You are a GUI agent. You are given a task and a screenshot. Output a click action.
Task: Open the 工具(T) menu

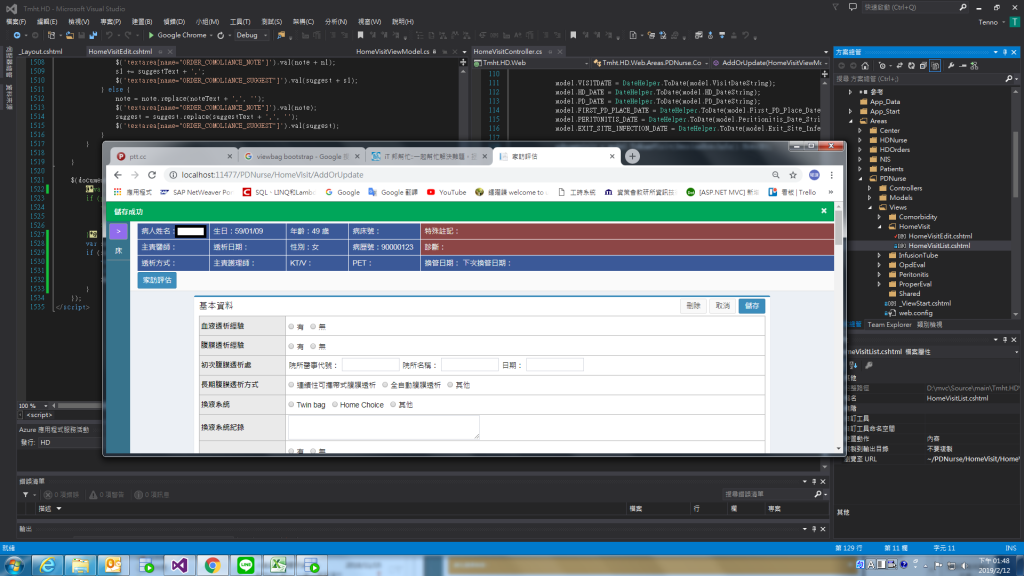pyautogui.click(x=240, y=22)
